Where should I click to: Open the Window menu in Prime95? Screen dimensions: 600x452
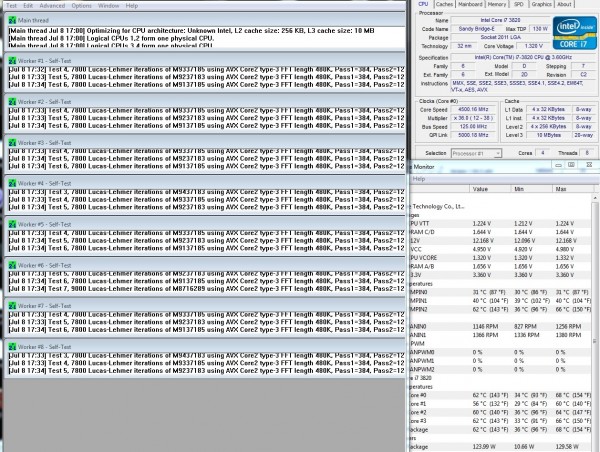click(108, 6)
